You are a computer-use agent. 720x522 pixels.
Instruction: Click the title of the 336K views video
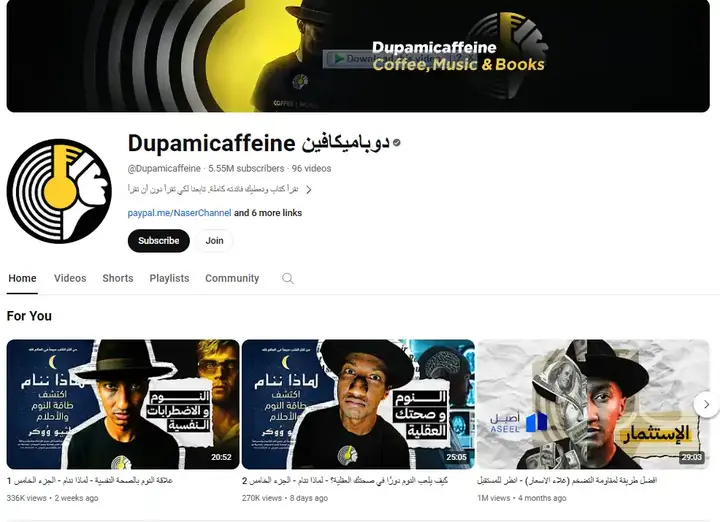click(122, 481)
